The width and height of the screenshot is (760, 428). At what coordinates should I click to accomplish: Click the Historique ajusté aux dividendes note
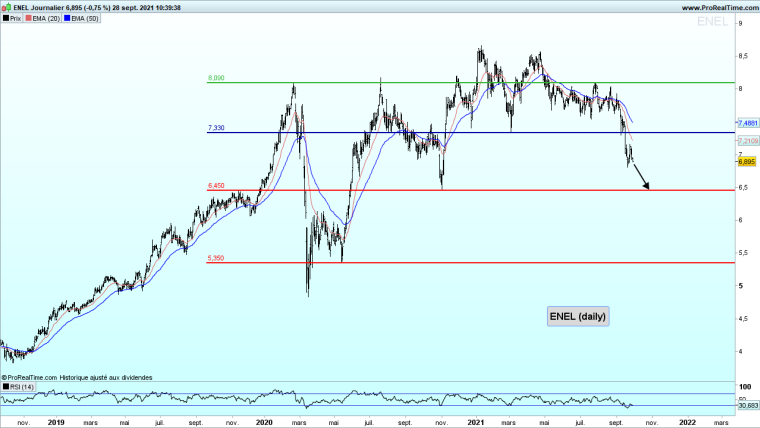click(106, 378)
